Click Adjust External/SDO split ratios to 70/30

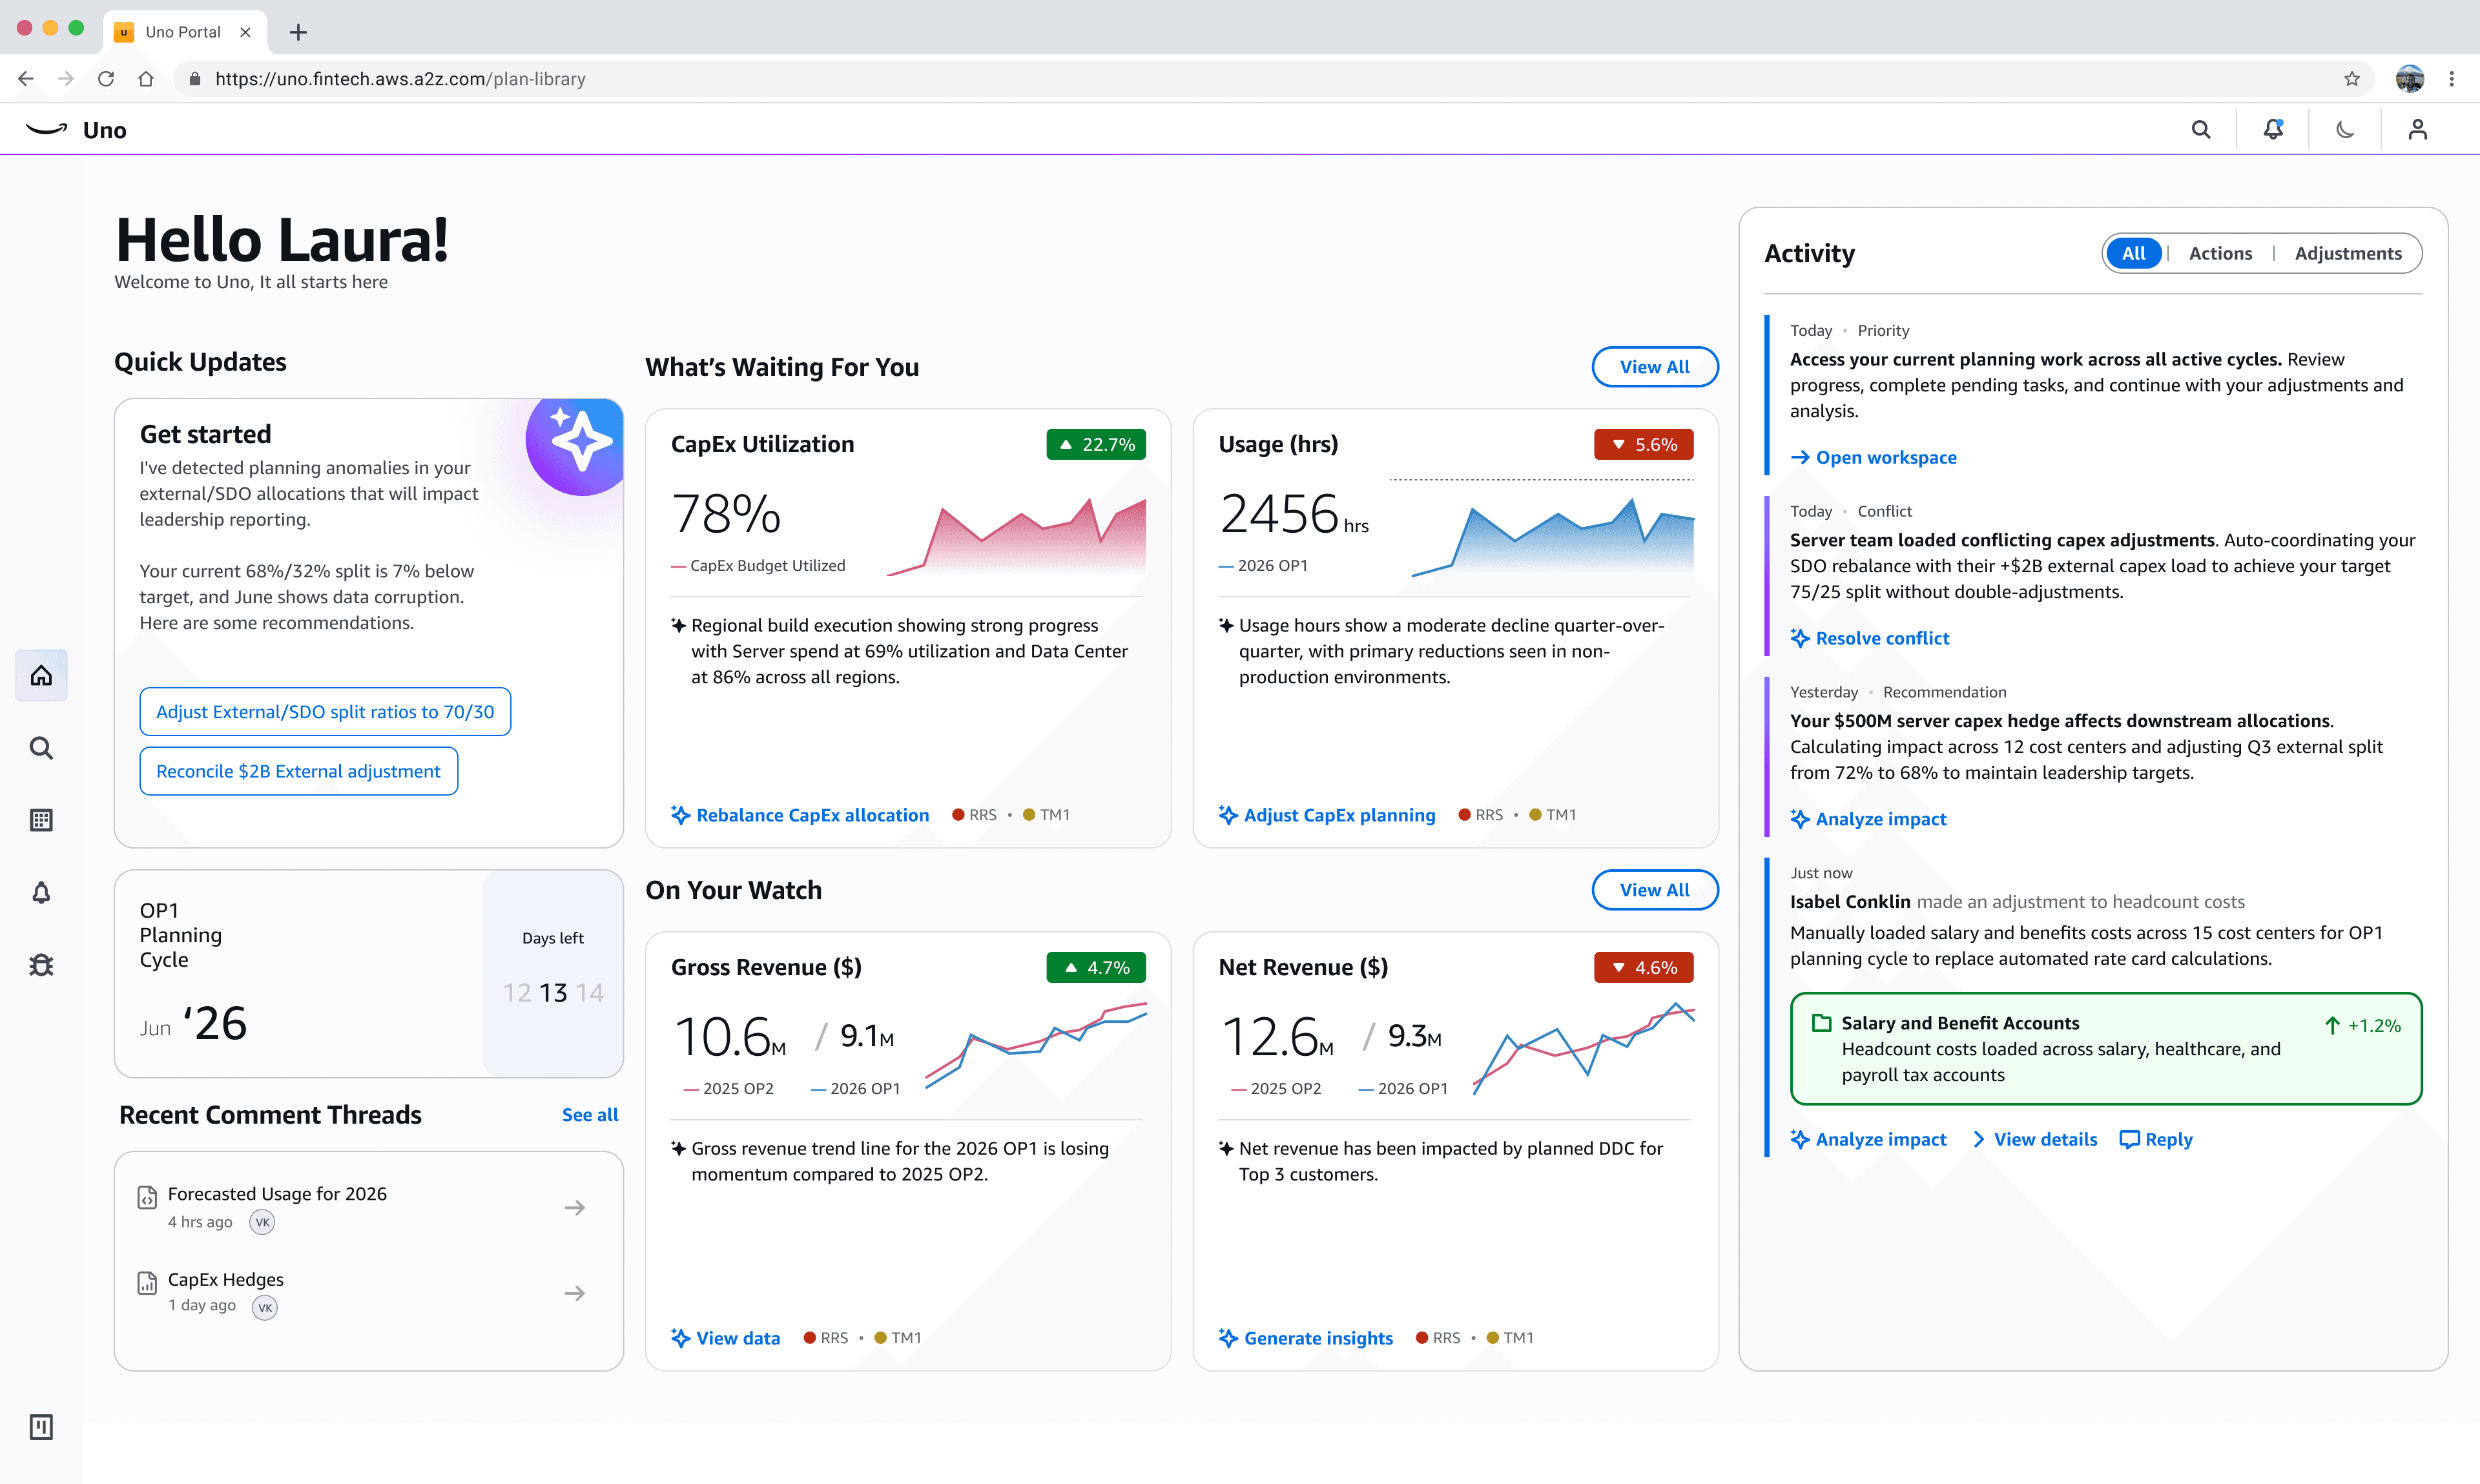pyautogui.click(x=325, y=711)
